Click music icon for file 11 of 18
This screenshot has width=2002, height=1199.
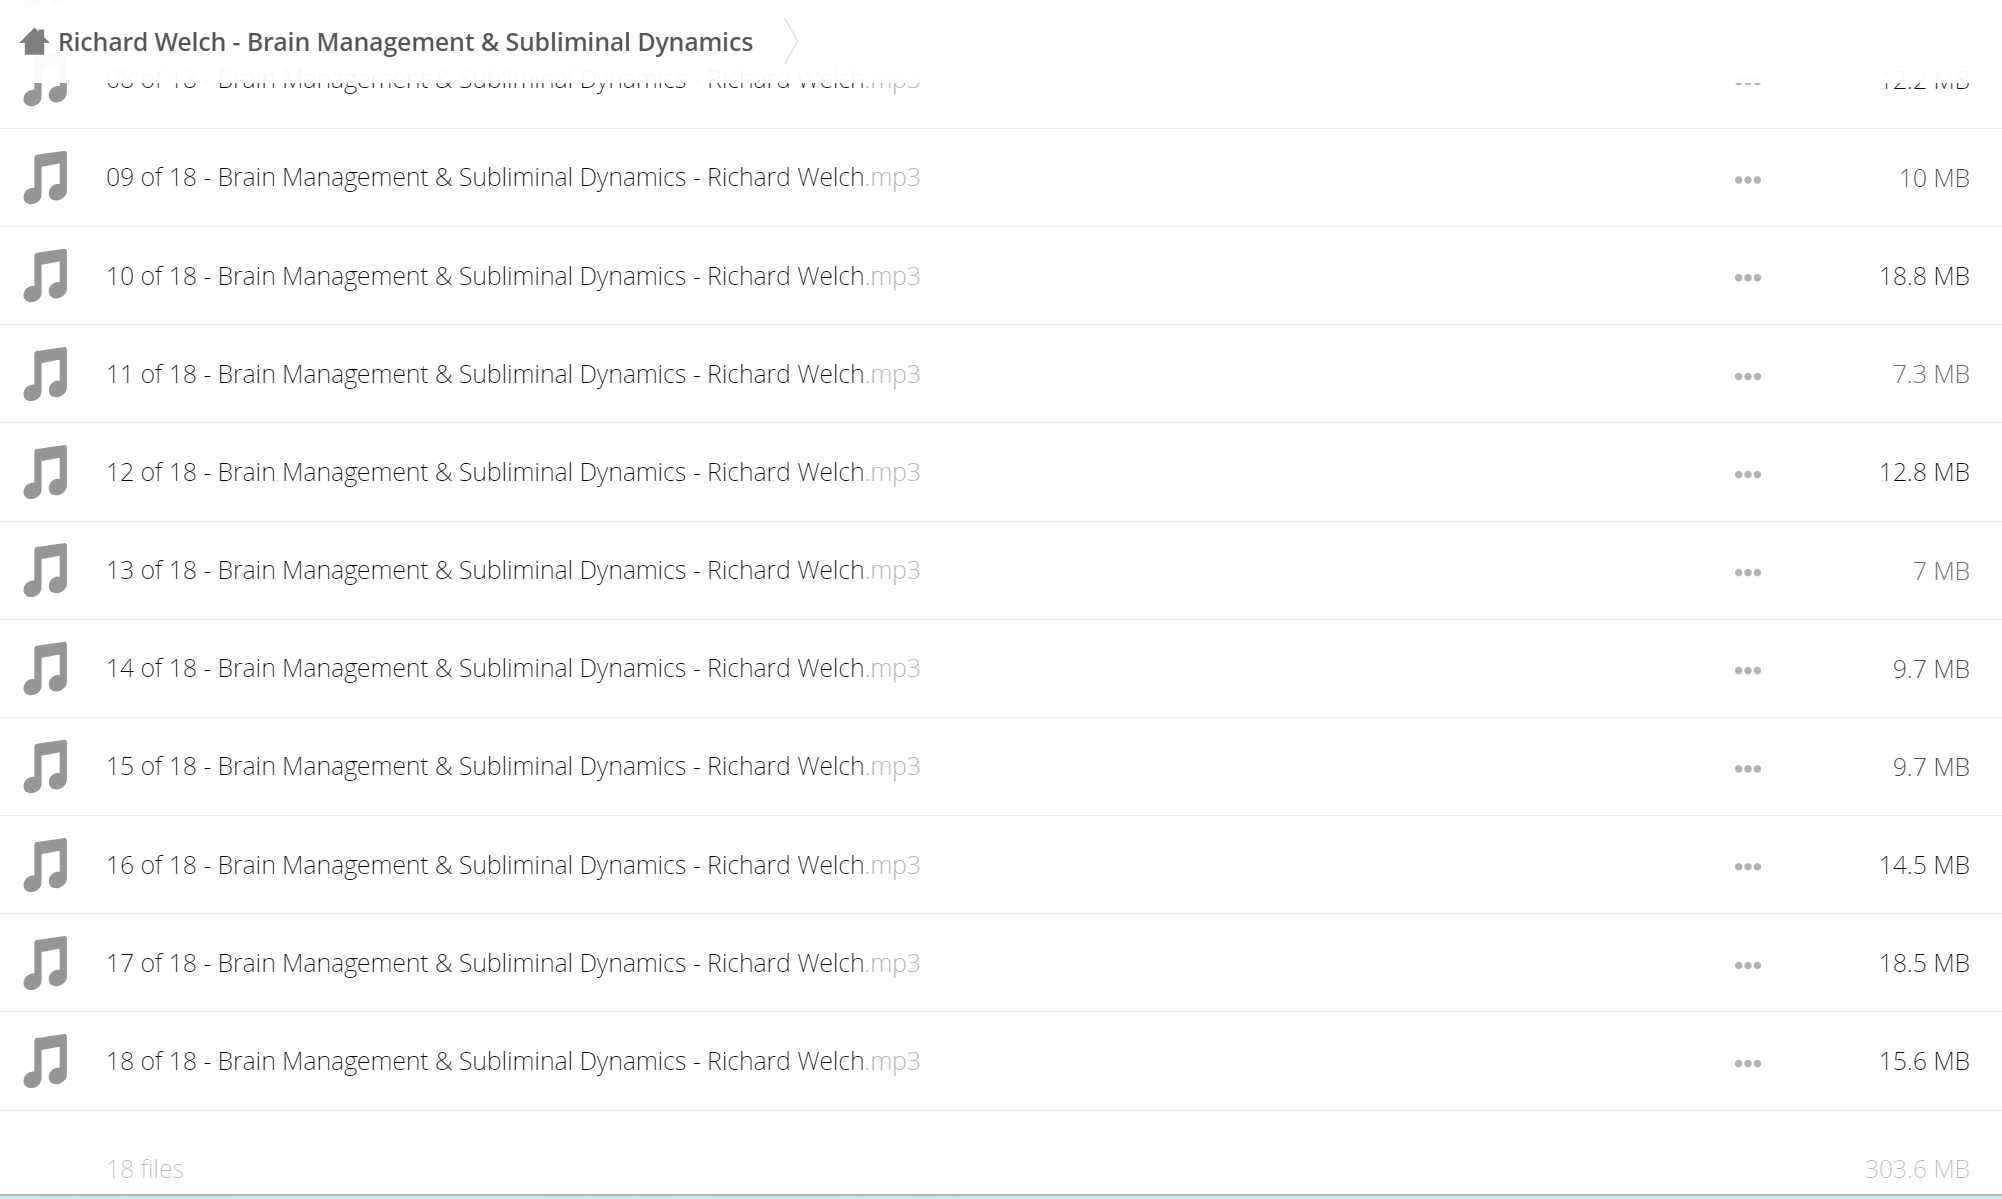pos(46,374)
